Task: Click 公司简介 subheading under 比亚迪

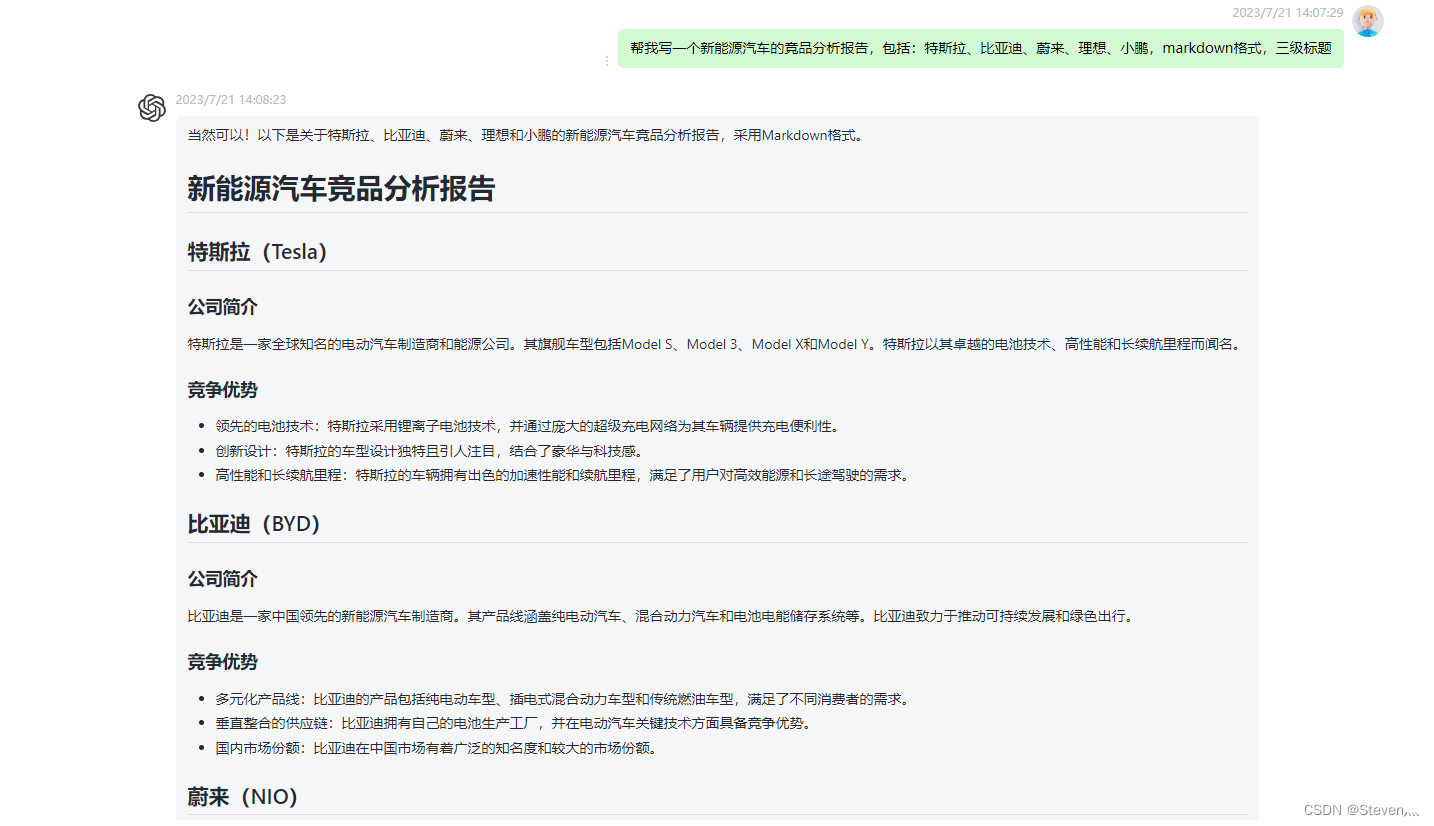Action: (x=223, y=579)
